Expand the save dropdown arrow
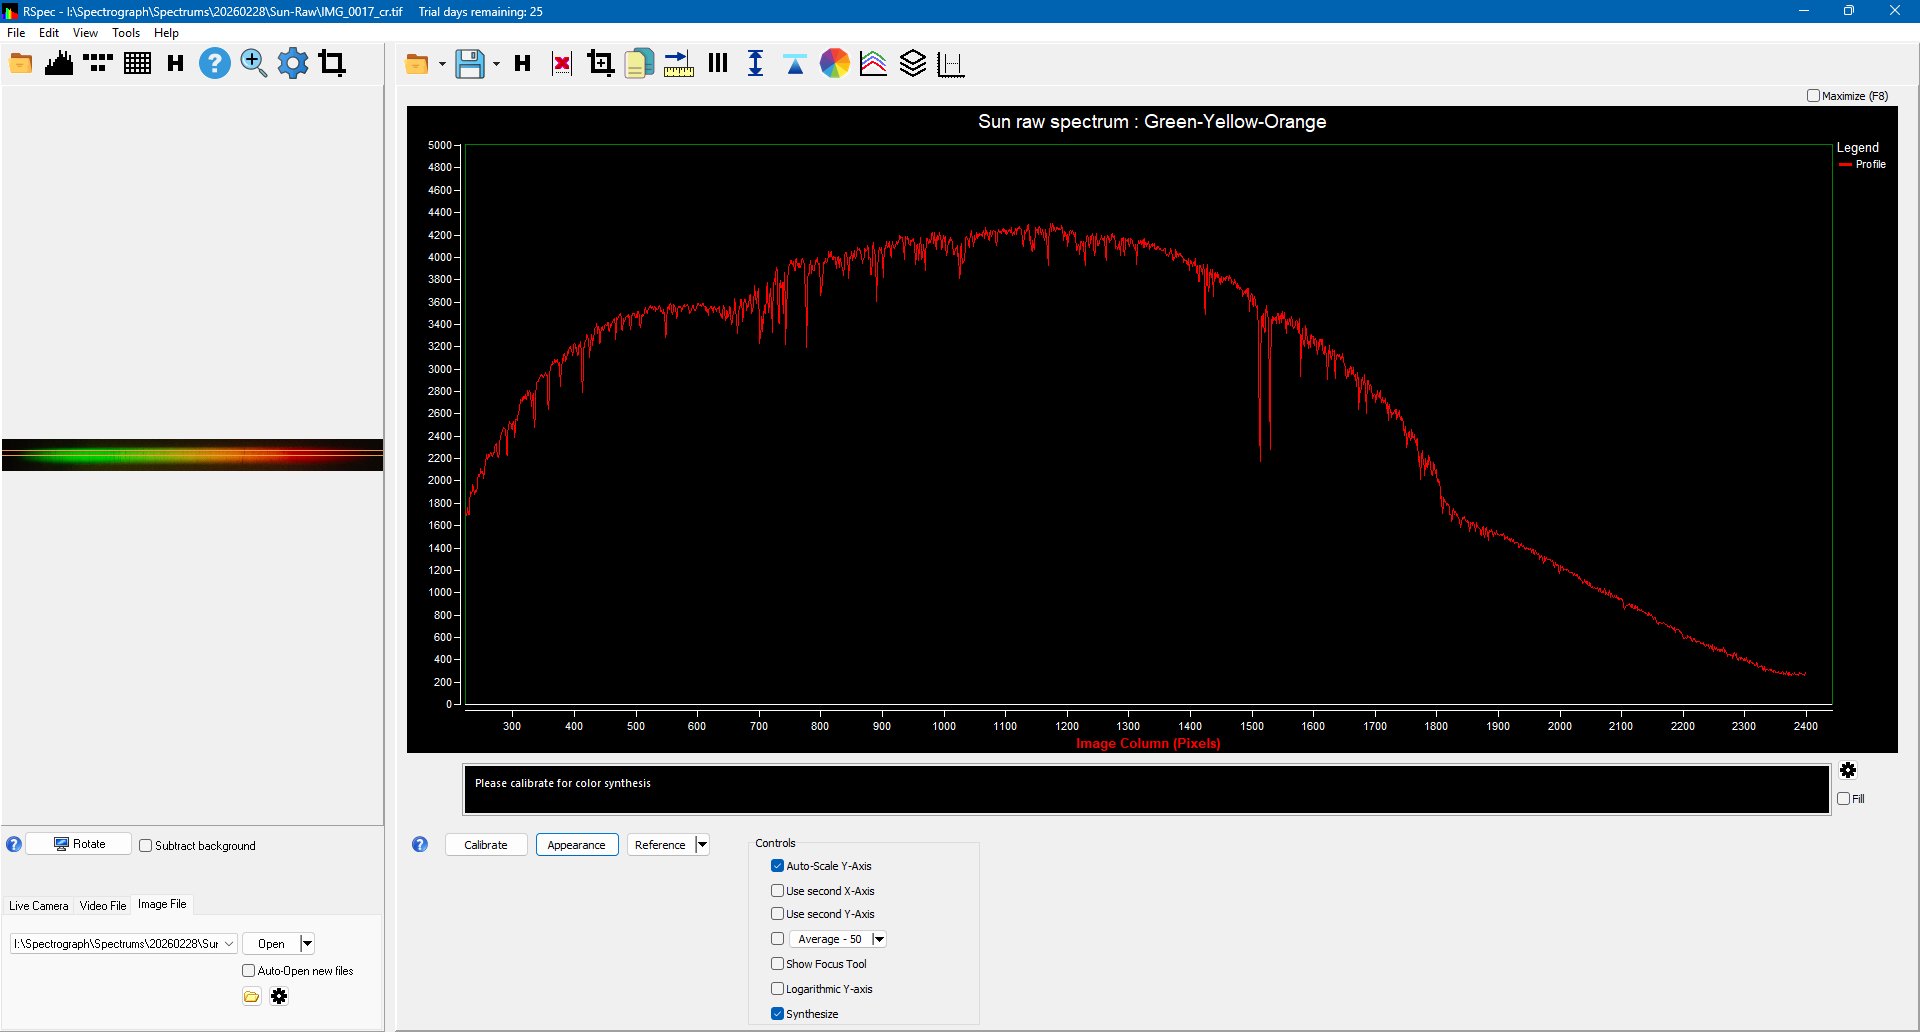 coord(496,65)
